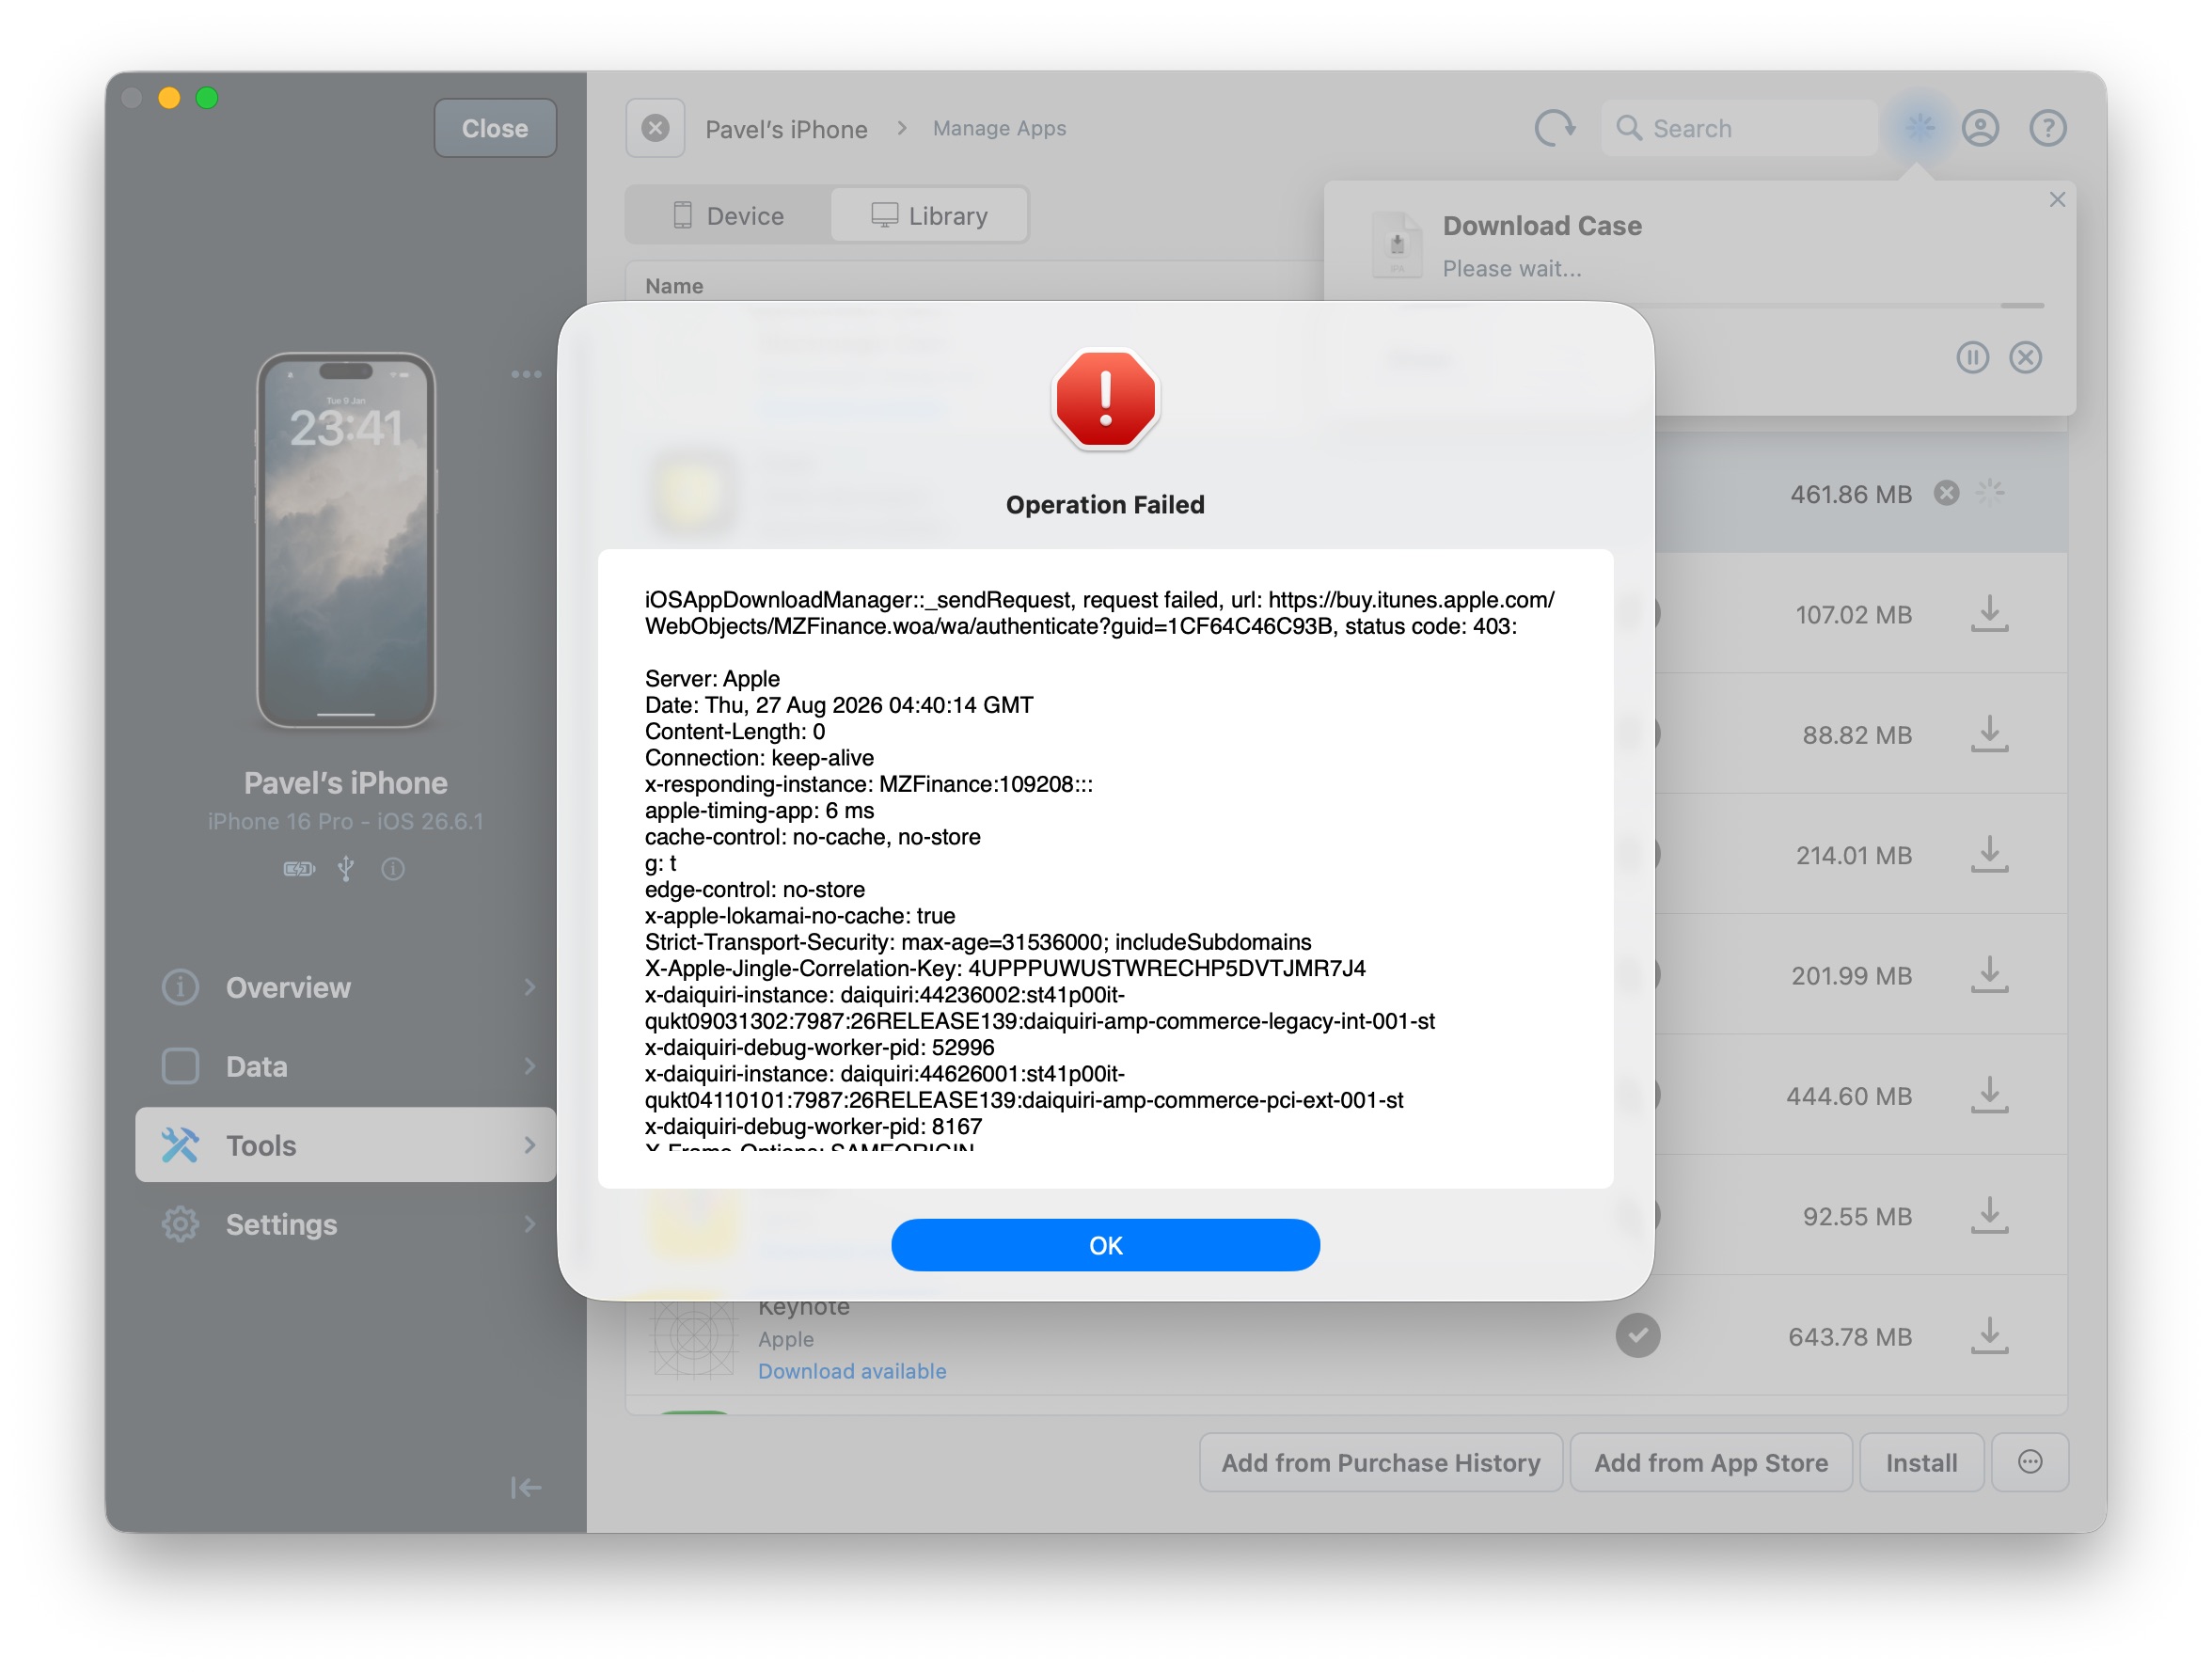This screenshot has height=1672, width=2212.
Task: Click the iPhone lock screen thumbnail
Action: point(346,541)
